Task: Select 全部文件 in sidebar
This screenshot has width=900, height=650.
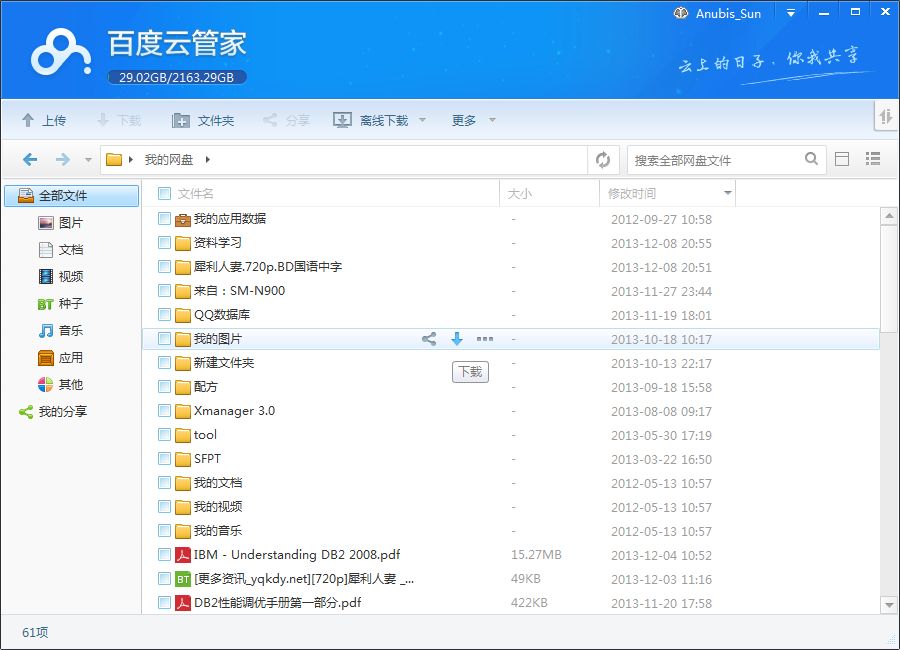Action: (72, 196)
